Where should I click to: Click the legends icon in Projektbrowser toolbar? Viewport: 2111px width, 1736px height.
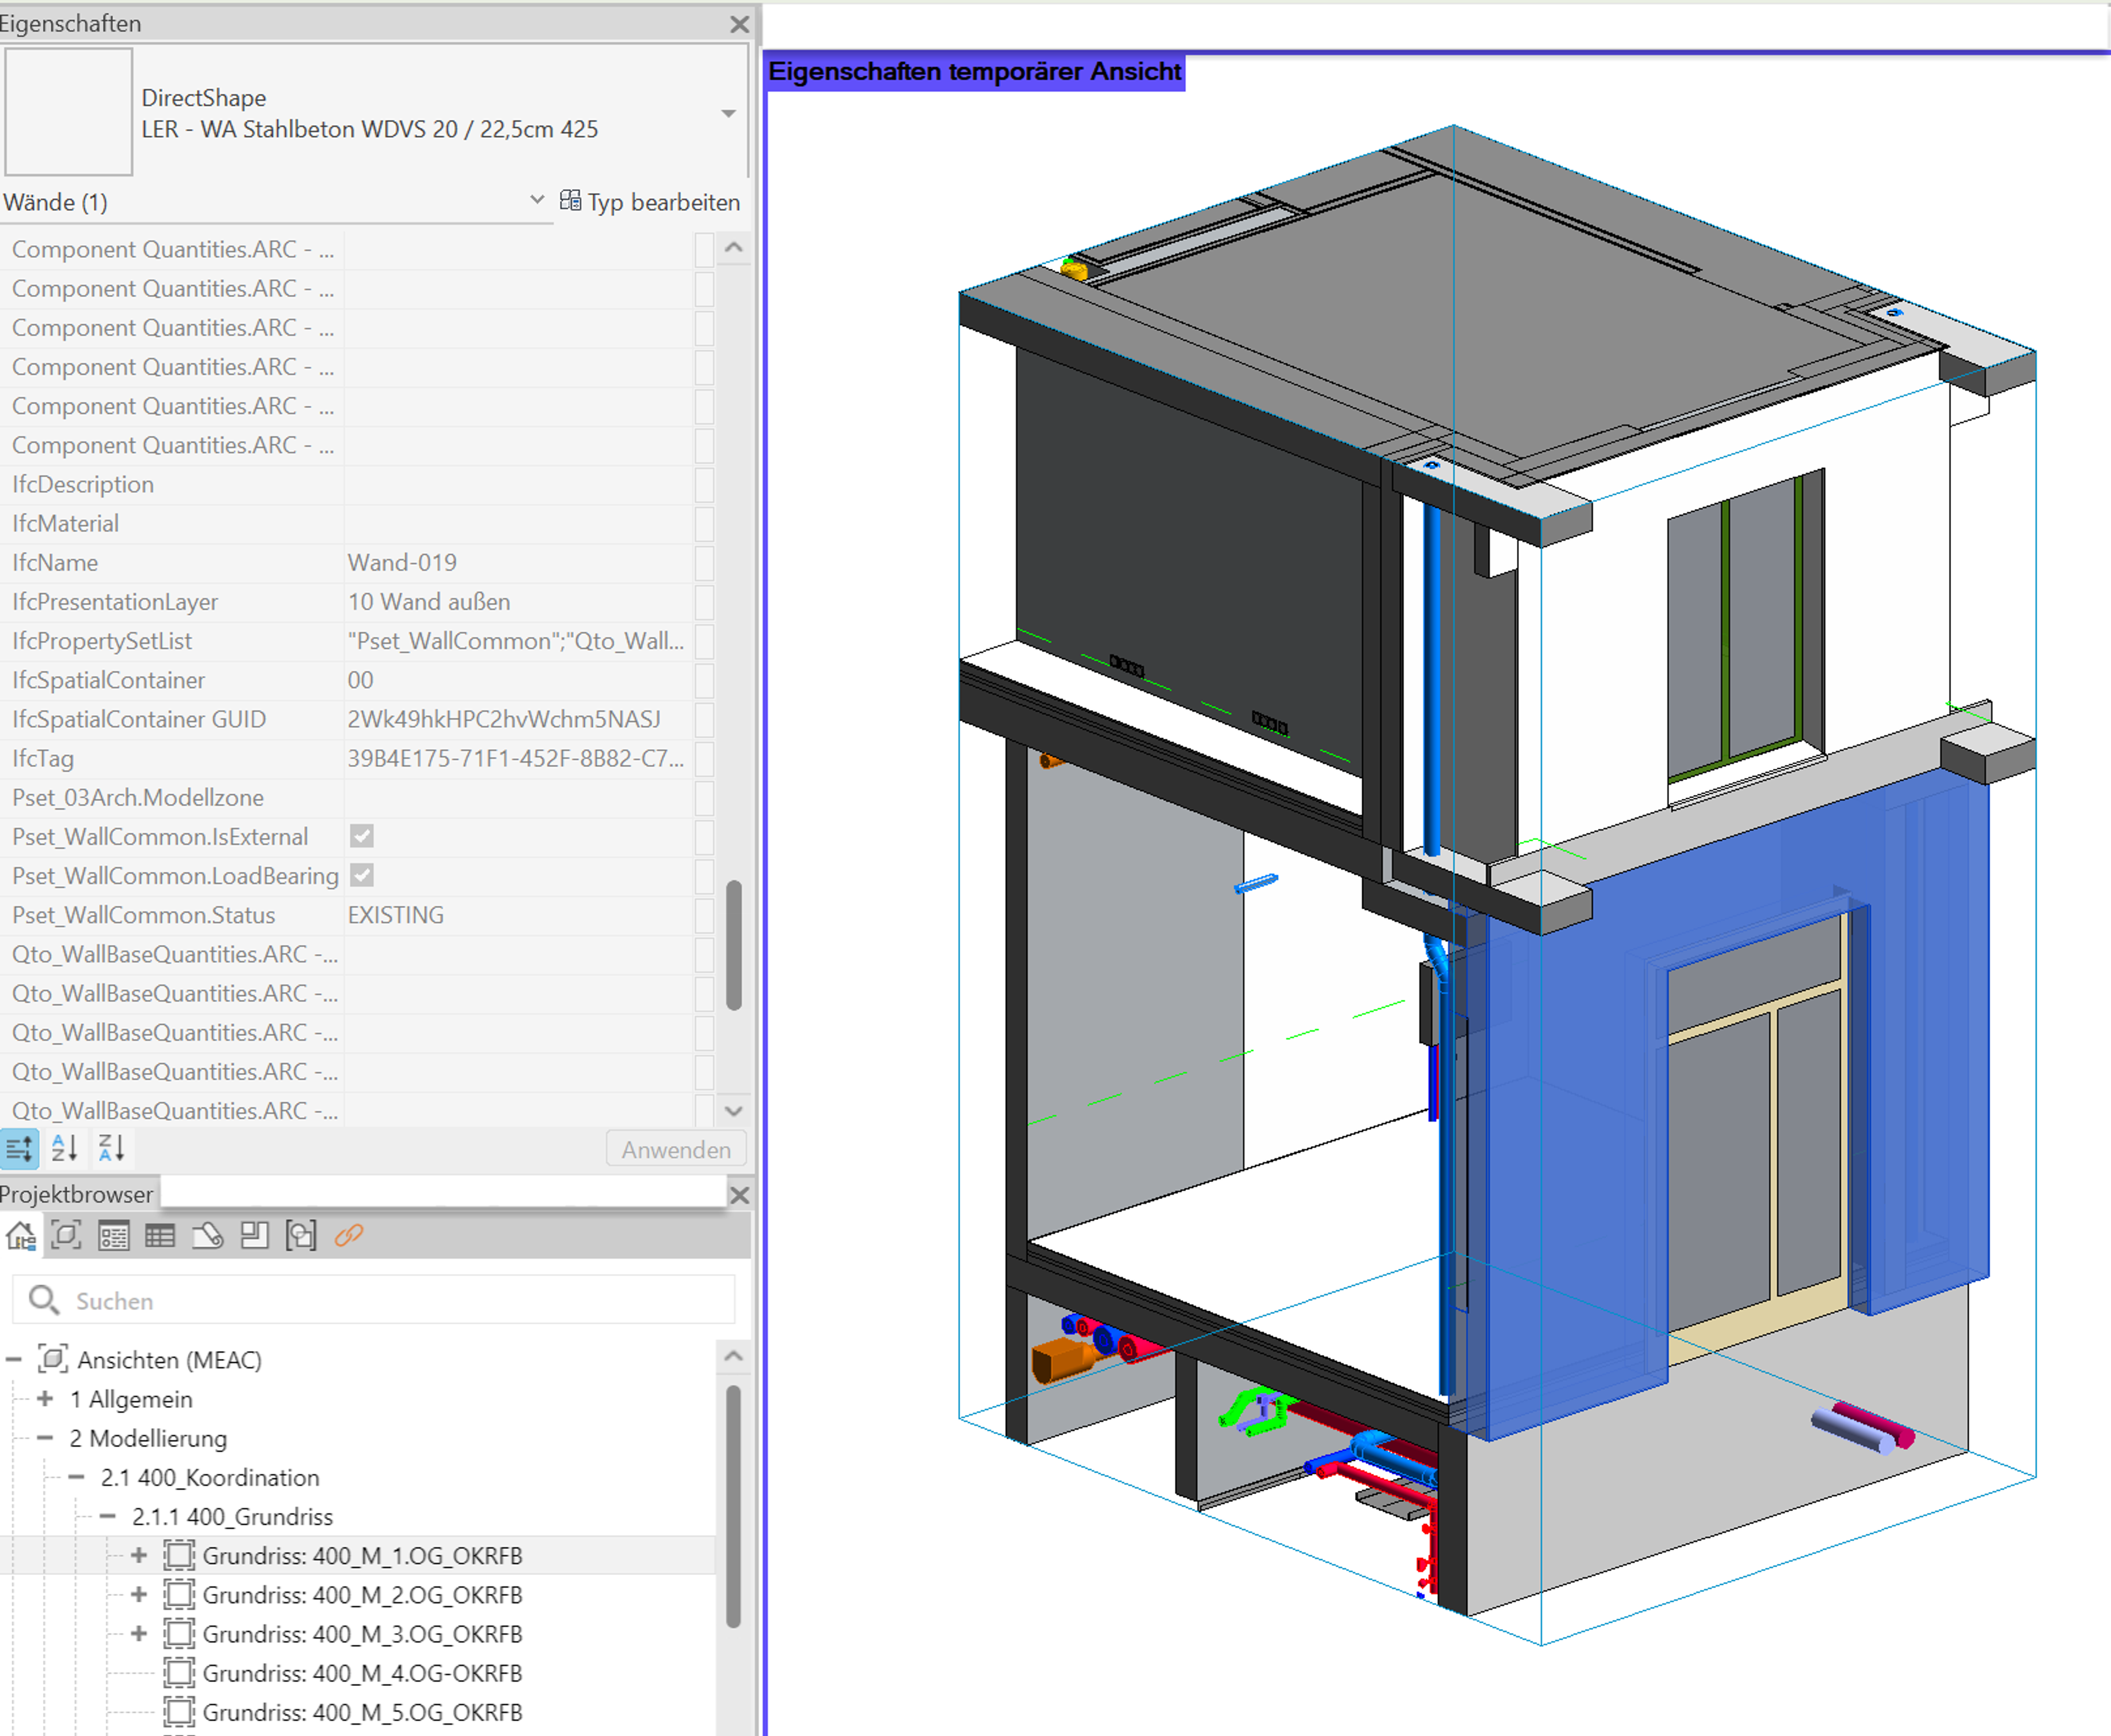point(113,1235)
